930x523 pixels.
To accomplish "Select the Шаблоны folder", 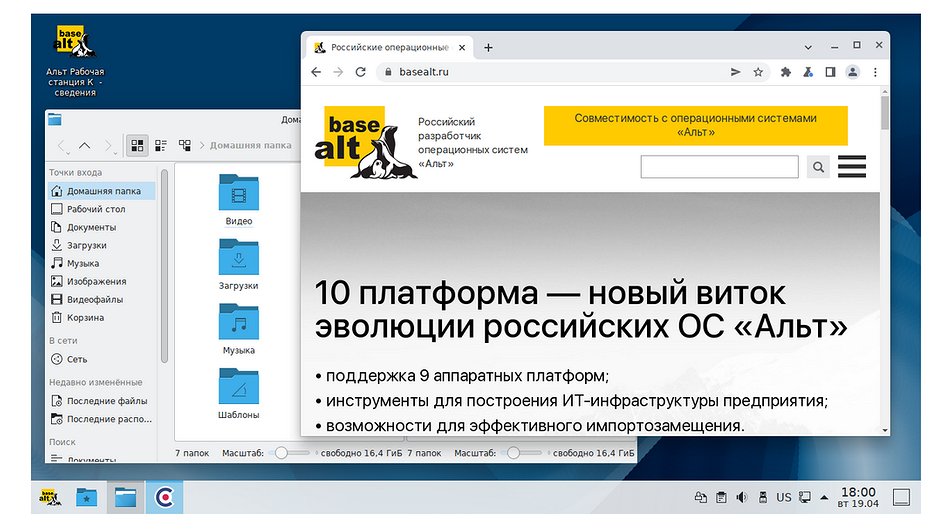I will [x=238, y=393].
